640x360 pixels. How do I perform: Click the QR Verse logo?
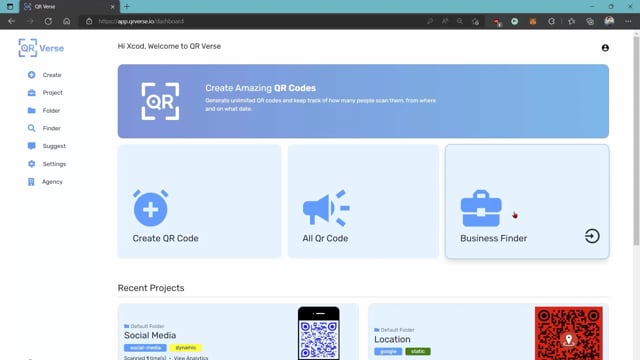coord(41,48)
